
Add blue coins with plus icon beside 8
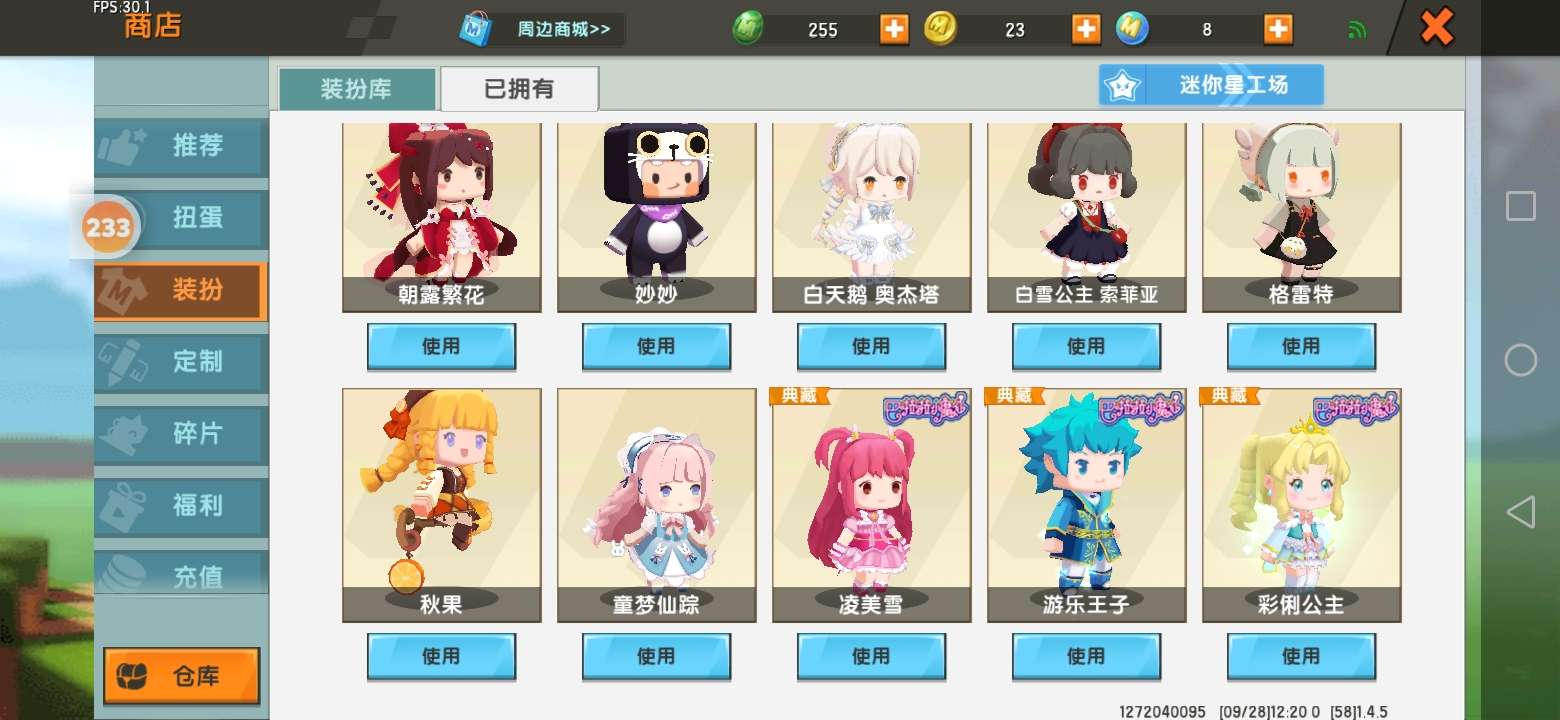pyautogui.click(x=1278, y=29)
